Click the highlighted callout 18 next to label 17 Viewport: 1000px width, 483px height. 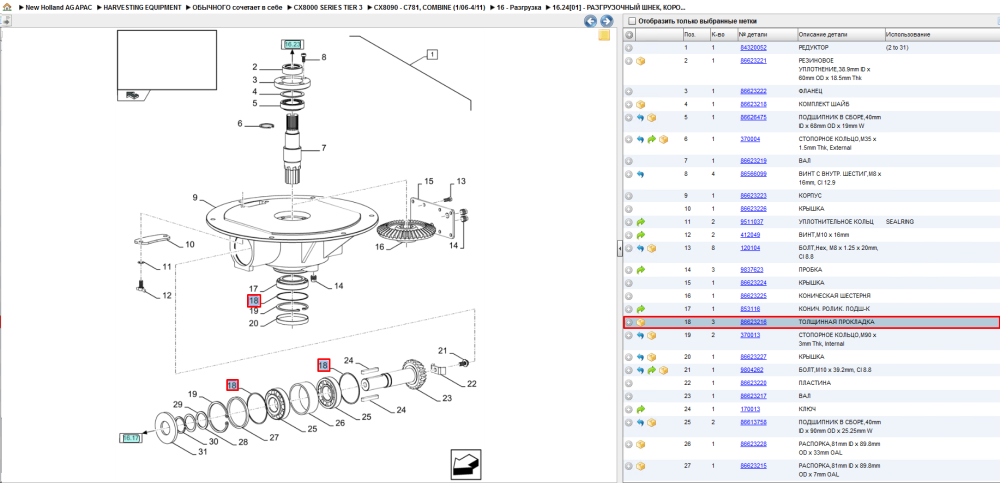254,301
